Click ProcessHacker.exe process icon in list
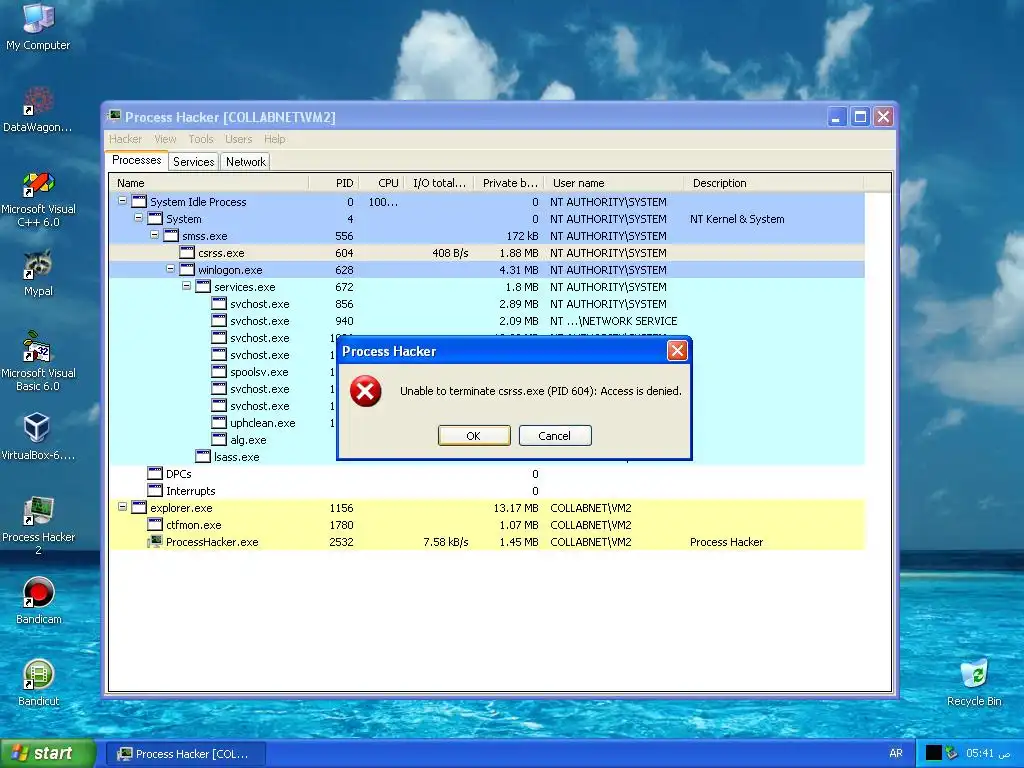 pos(155,541)
